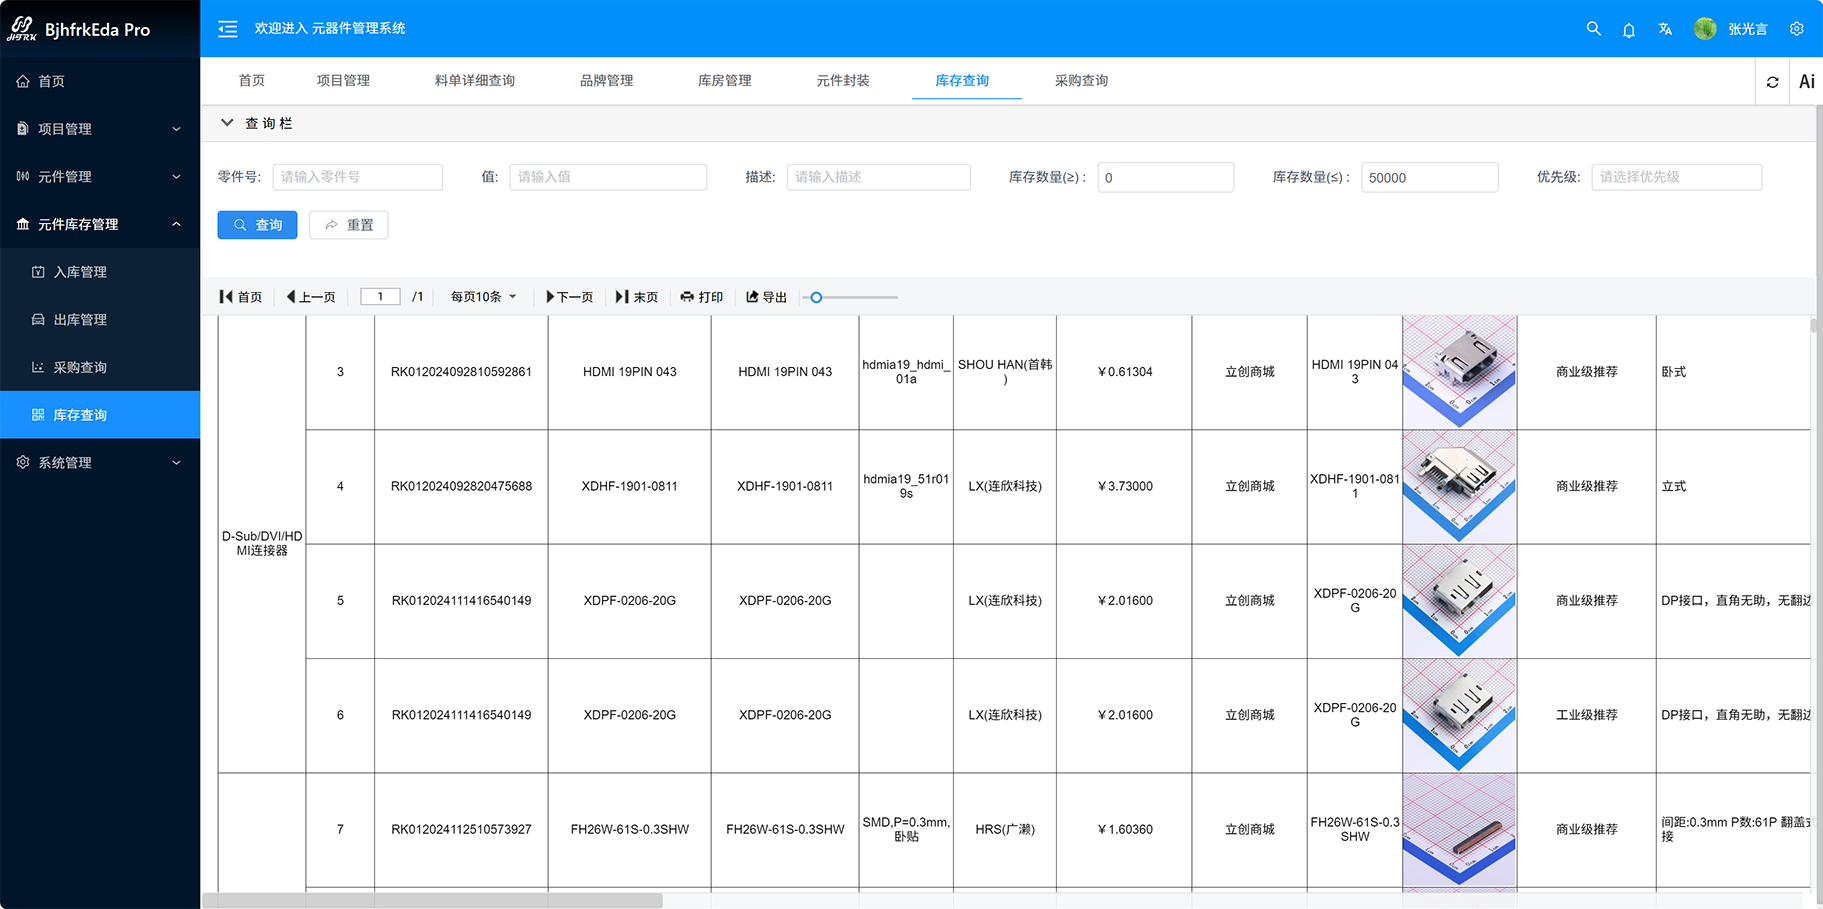Screen dimensions: 1823x909
Task: Click the Ai assistant icon
Action: pos(1806,82)
